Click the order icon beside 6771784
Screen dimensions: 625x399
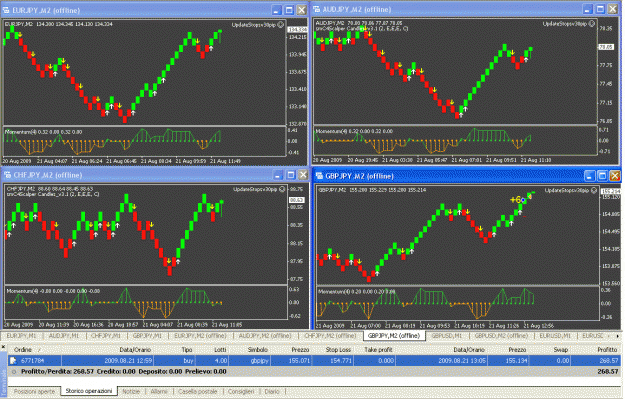pyautogui.click(x=13, y=361)
